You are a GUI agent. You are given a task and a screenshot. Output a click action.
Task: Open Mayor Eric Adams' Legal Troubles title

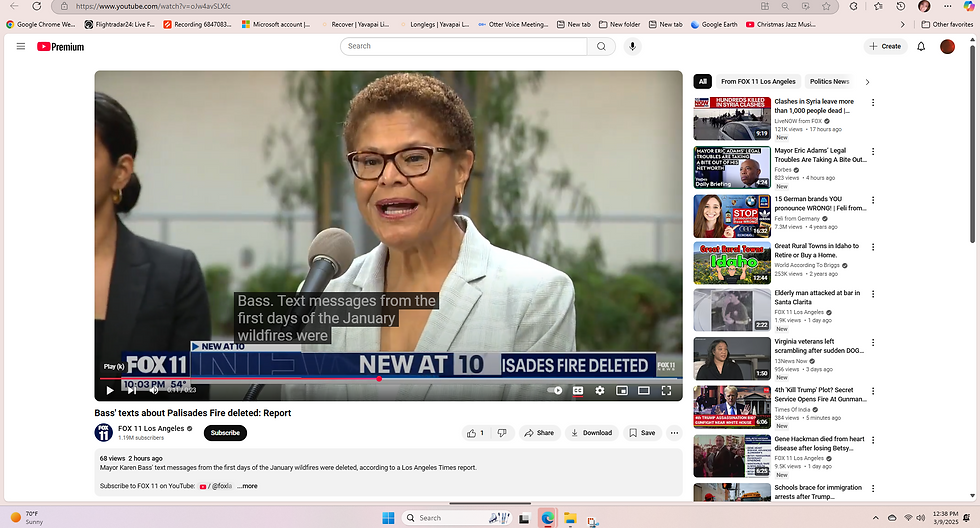click(x=821, y=155)
